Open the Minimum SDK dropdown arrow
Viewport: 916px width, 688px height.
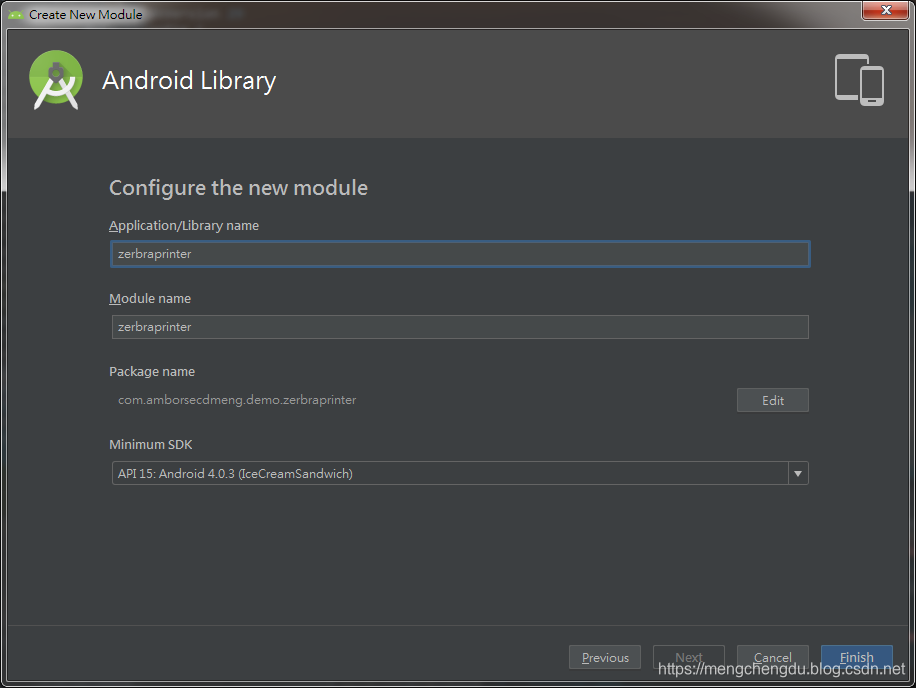[798, 473]
